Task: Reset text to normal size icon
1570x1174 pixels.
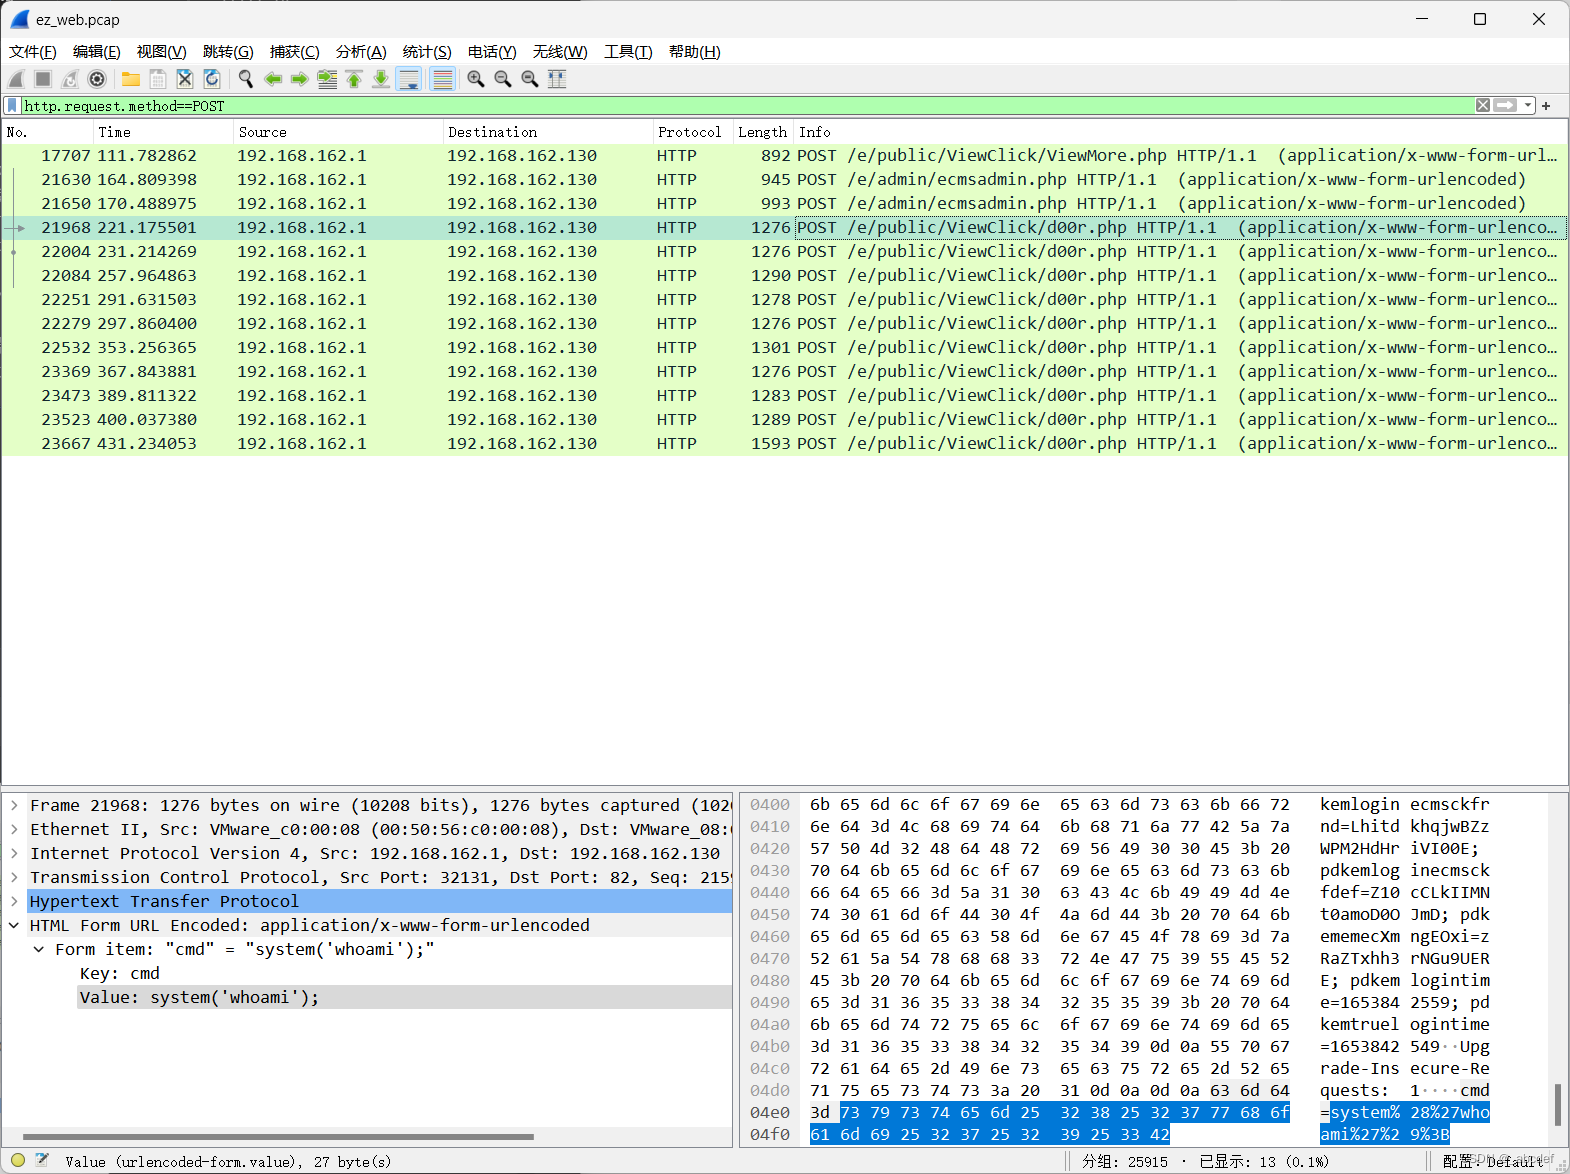Action: click(530, 79)
